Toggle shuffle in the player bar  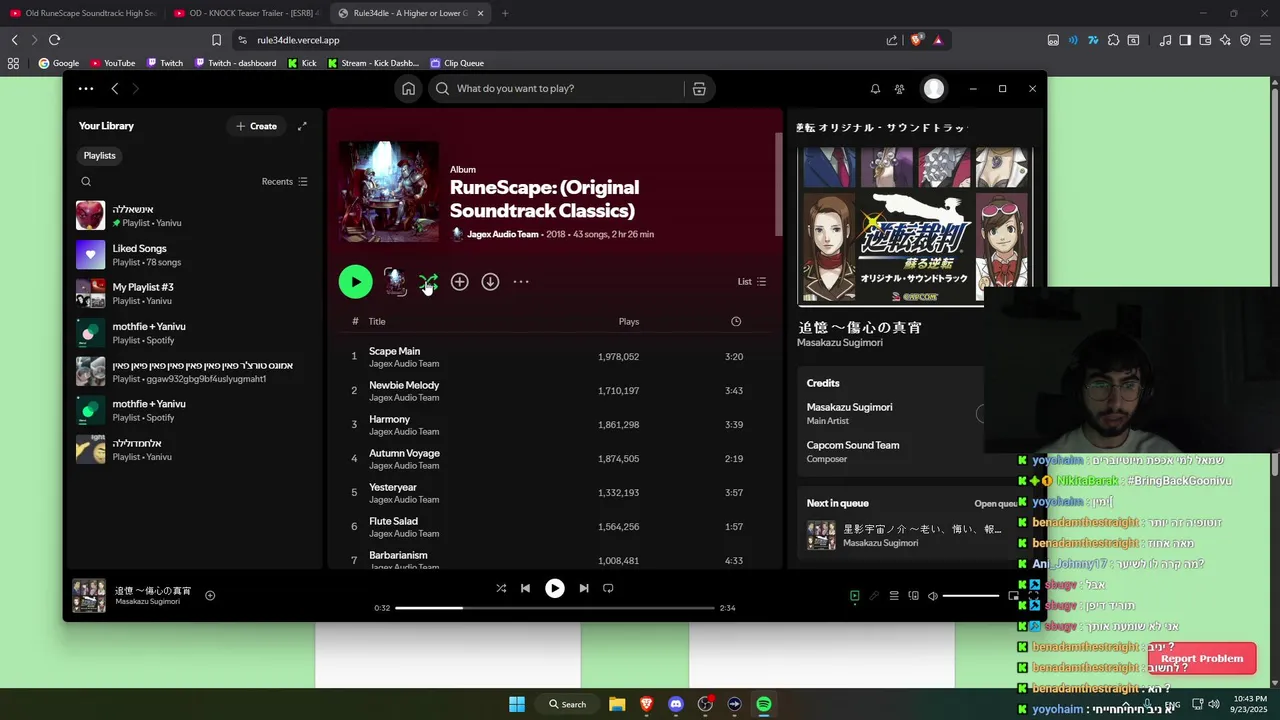click(x=501, y=588)
